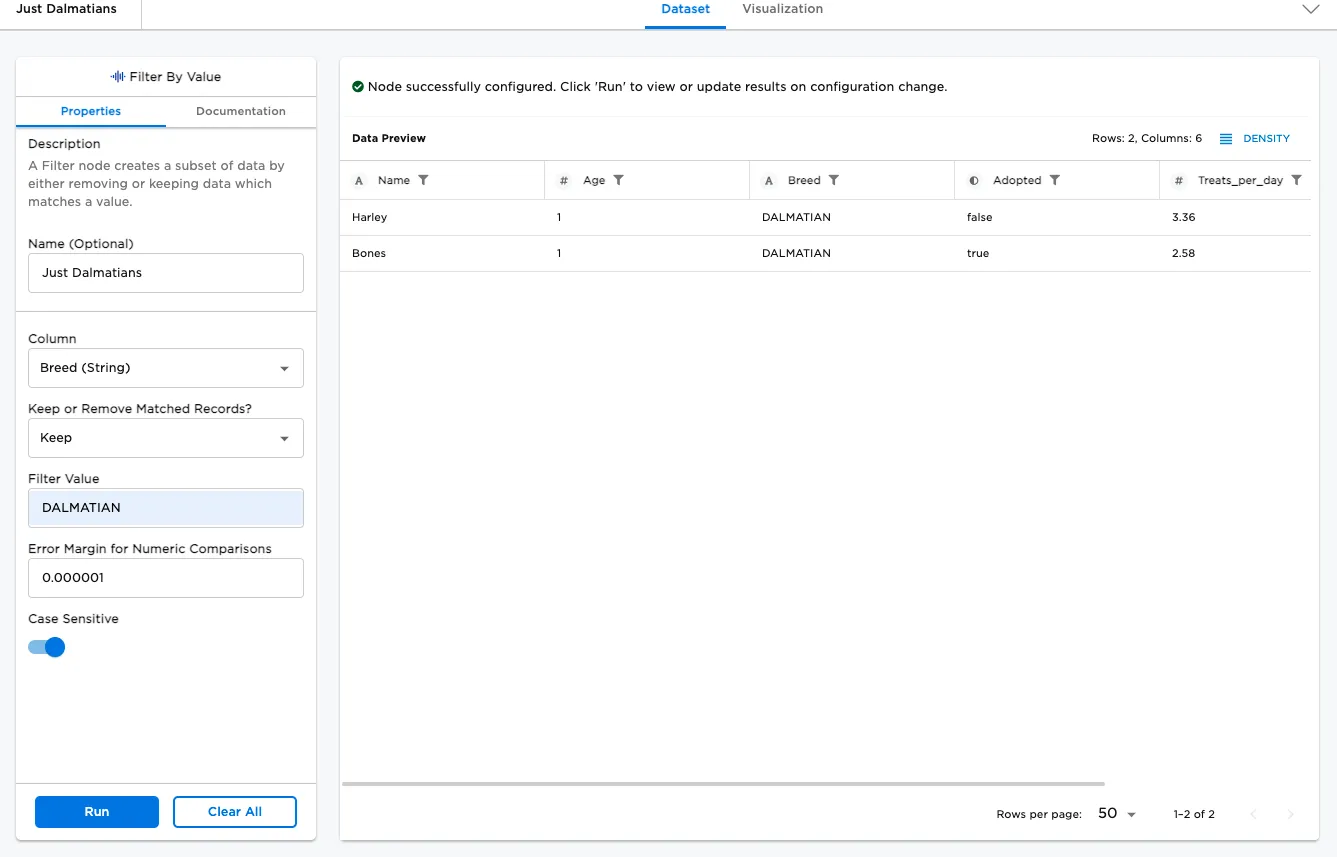The height and width of the screenshot is (857, 1337).
Task: Click the filter icon on Name column
Action: coord(423,180)
